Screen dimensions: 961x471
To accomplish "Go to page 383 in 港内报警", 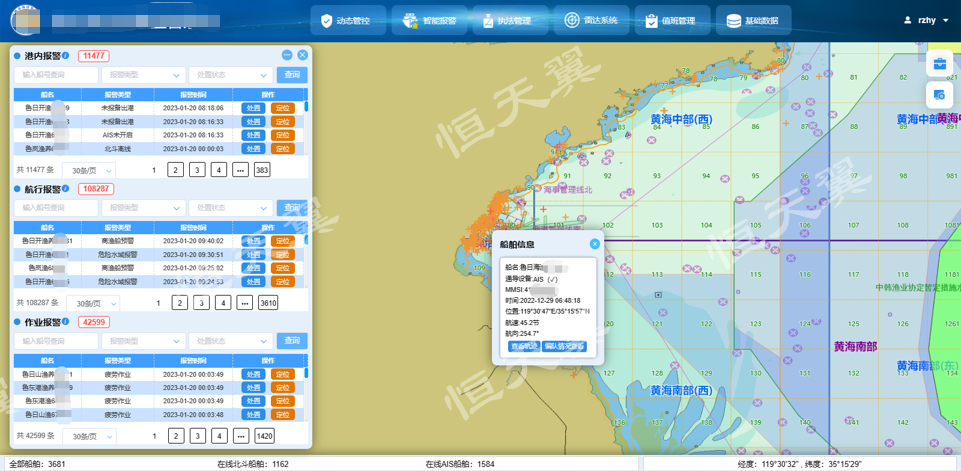I will coord(262,170).
